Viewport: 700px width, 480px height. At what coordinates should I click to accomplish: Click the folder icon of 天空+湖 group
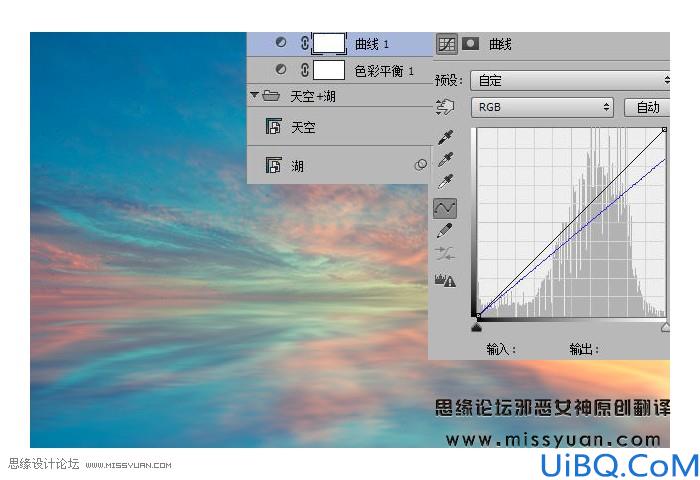271,95
